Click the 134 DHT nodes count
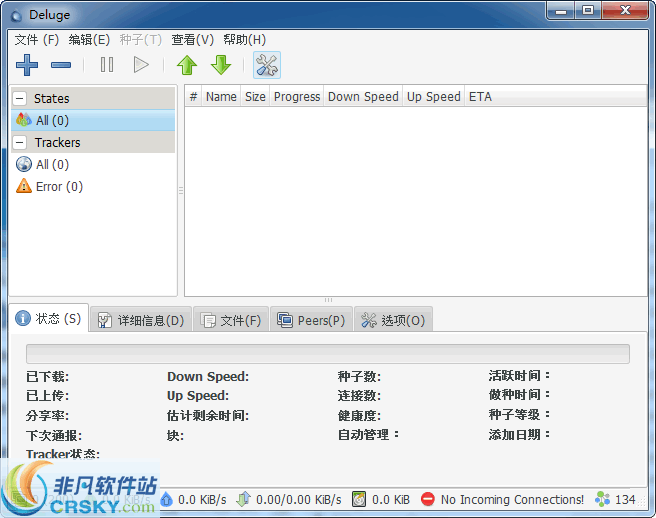Image resolution: width=656 pixels, height=518 pixels. (x=625, y=500)
